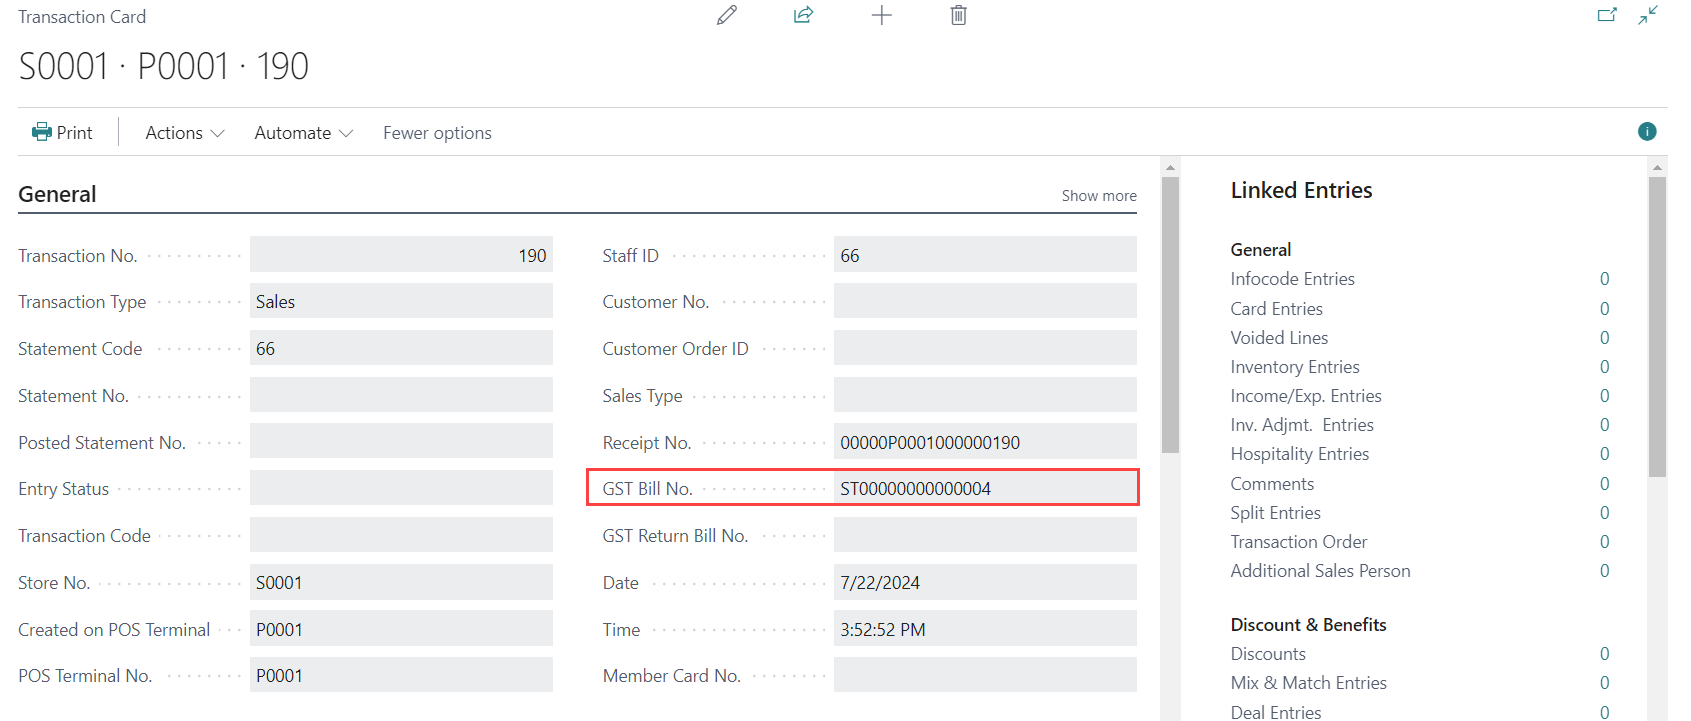Click Show more in General section
This screenshot has height=721, width=1691.
pos(1098,196)
